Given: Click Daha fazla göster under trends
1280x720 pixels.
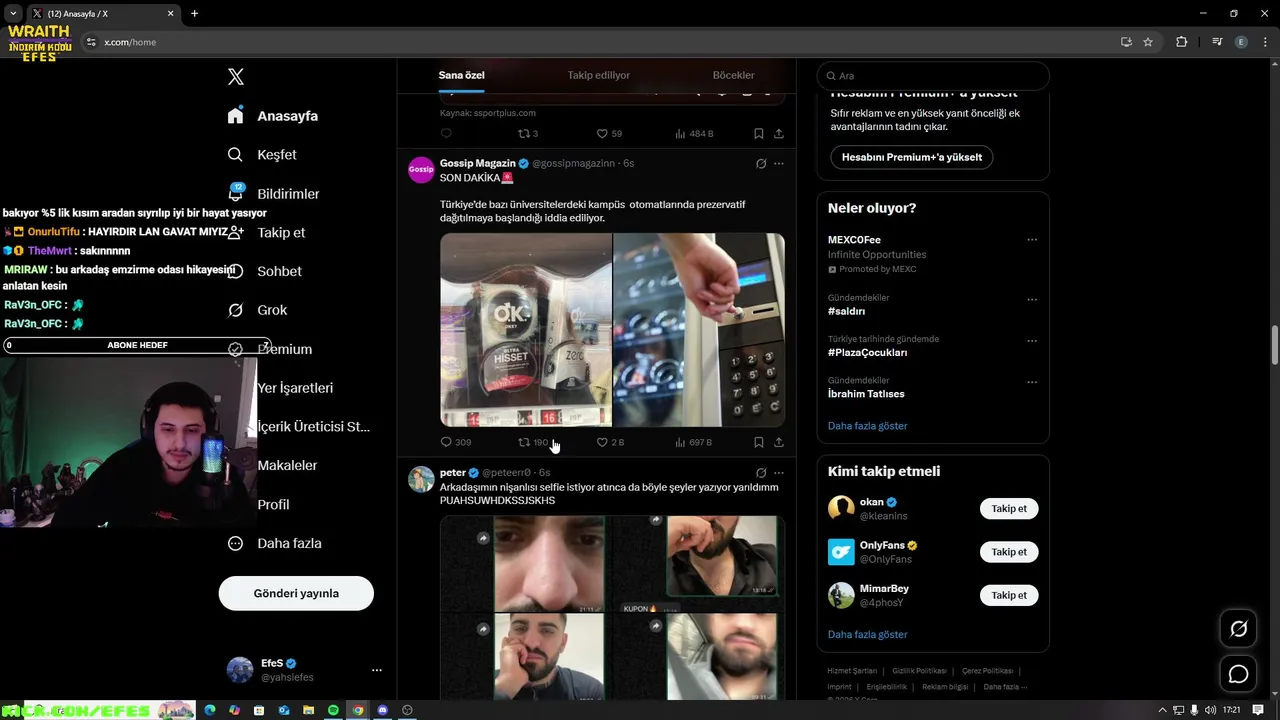Looking at the screenshot, I should pyautogui.click(x=867, y=426).
